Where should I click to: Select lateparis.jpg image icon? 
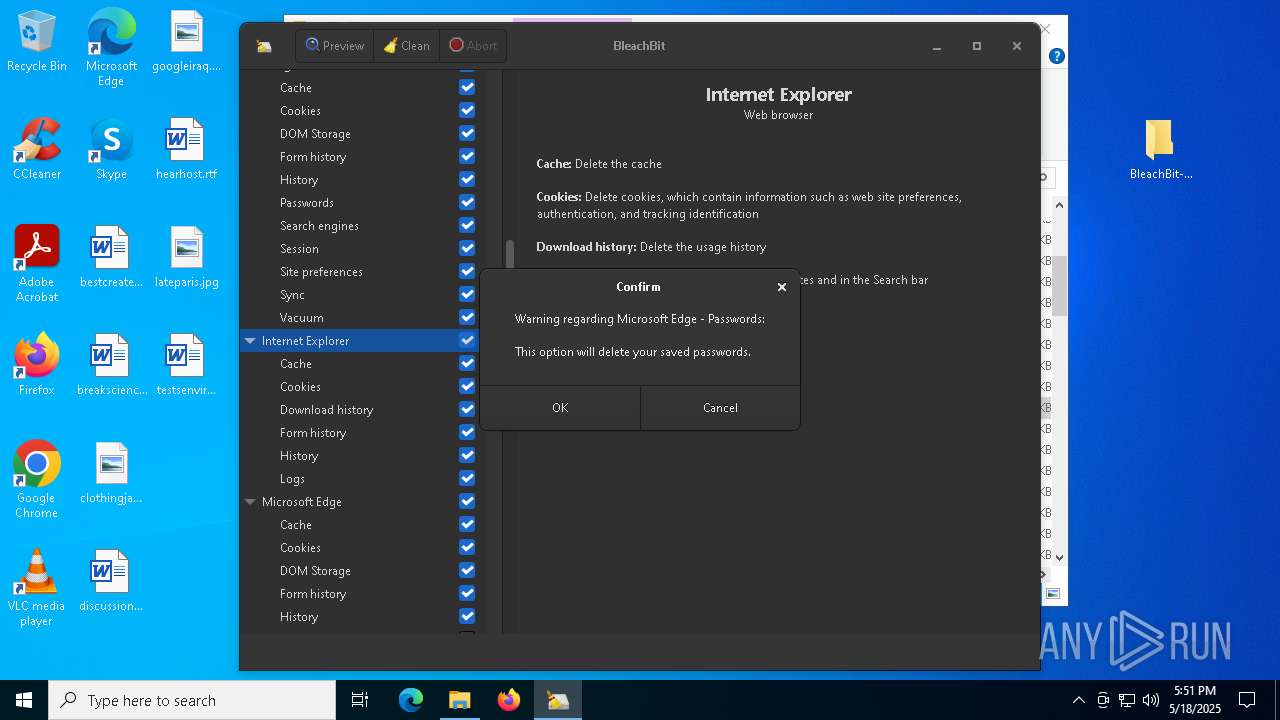click(x=186, y=257)
